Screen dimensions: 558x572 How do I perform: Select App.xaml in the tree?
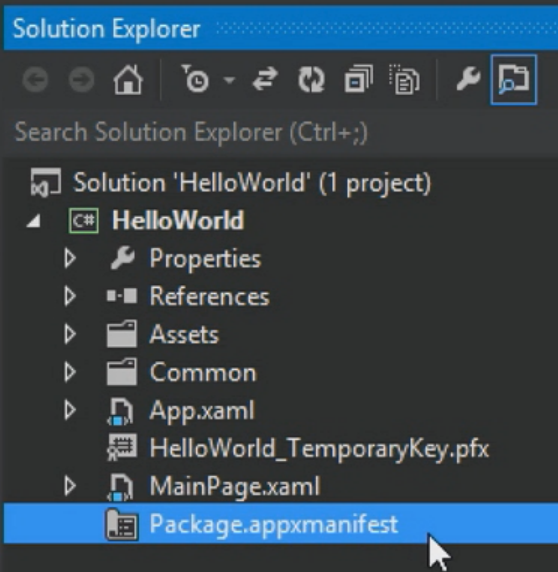pos(202,411)
